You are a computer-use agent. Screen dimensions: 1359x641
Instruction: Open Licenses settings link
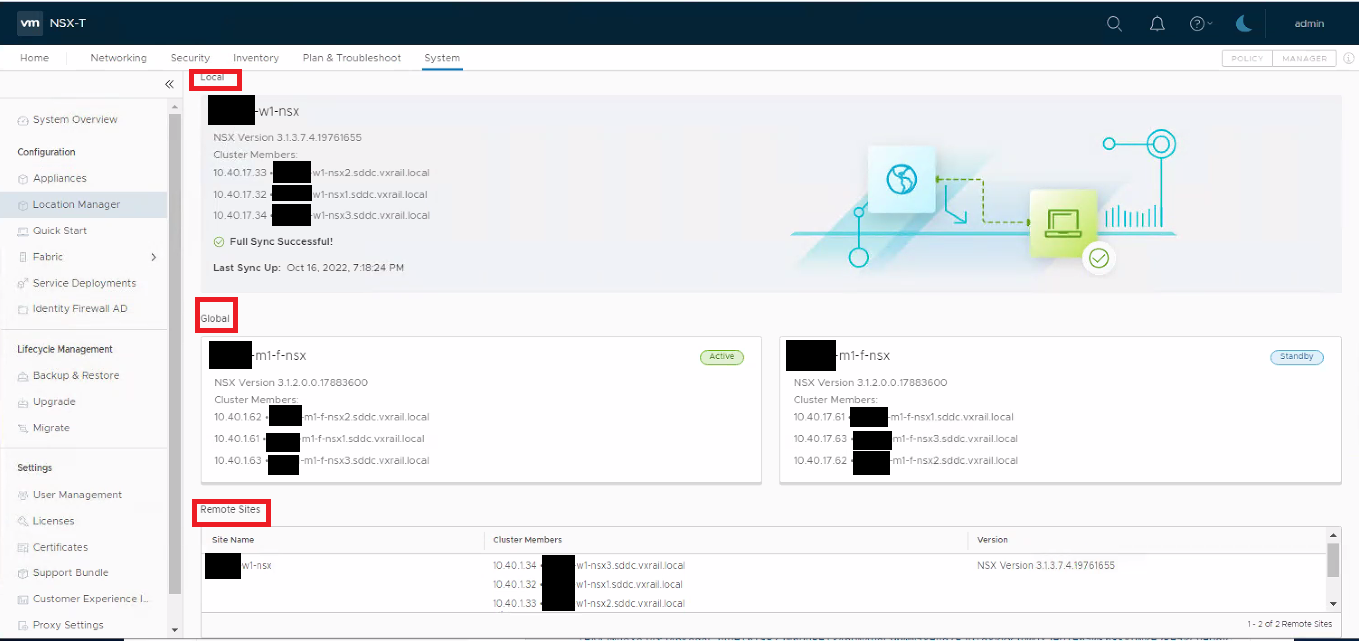coord(54,521)
